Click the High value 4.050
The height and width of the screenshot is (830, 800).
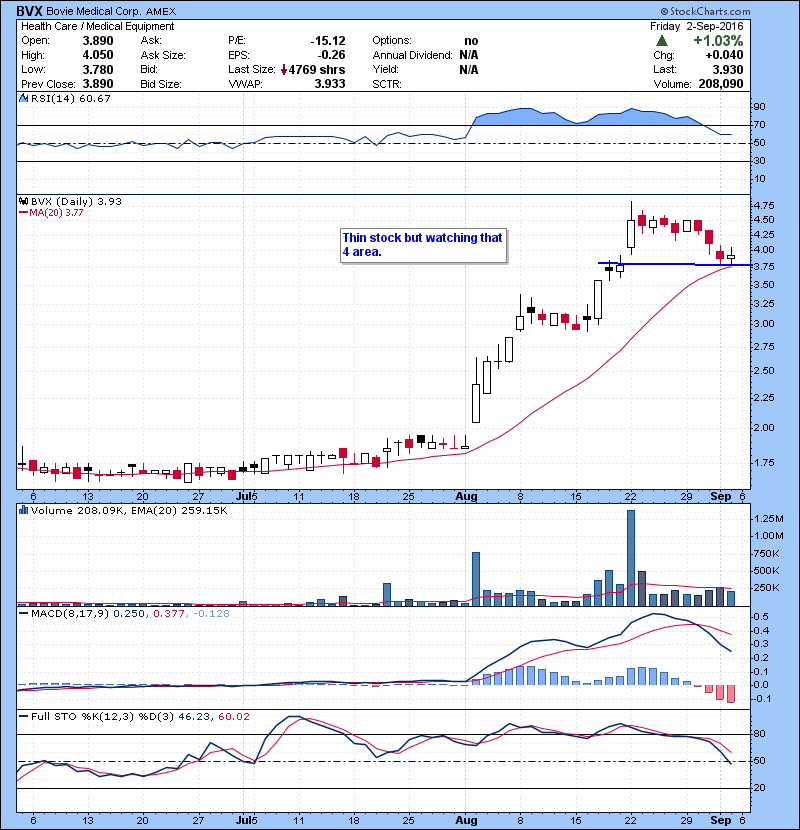[x=98, y=55]
